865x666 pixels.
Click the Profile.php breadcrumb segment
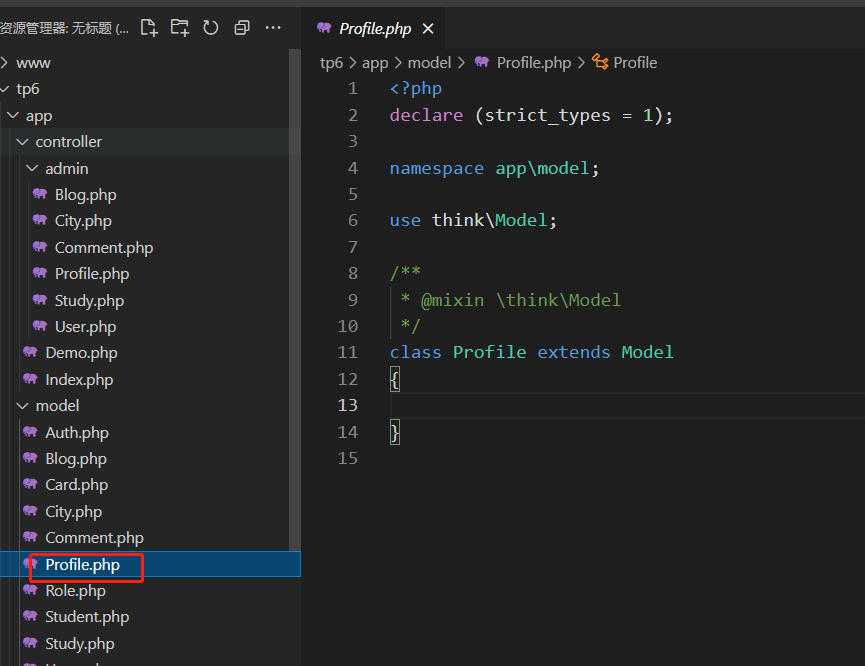tap(533, 63)
